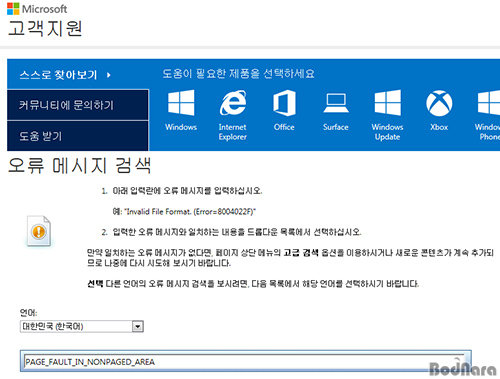Click the bold 선택 word
The height and width of the screenshot is (379, 500).
pos(95,284)
